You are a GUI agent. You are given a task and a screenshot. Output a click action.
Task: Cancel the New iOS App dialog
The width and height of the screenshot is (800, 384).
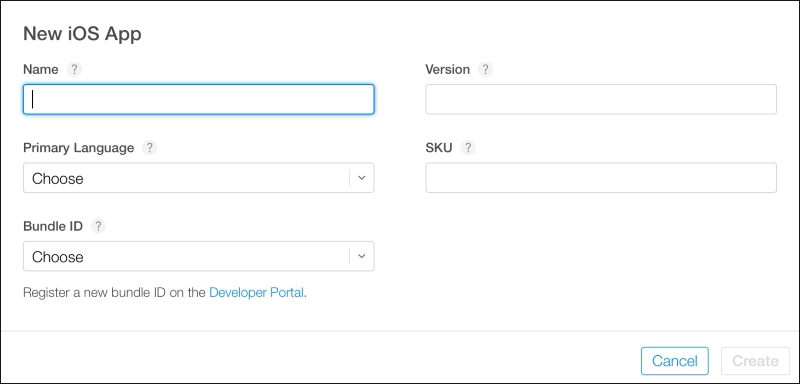pyautogui.click(x=674, y=361)
